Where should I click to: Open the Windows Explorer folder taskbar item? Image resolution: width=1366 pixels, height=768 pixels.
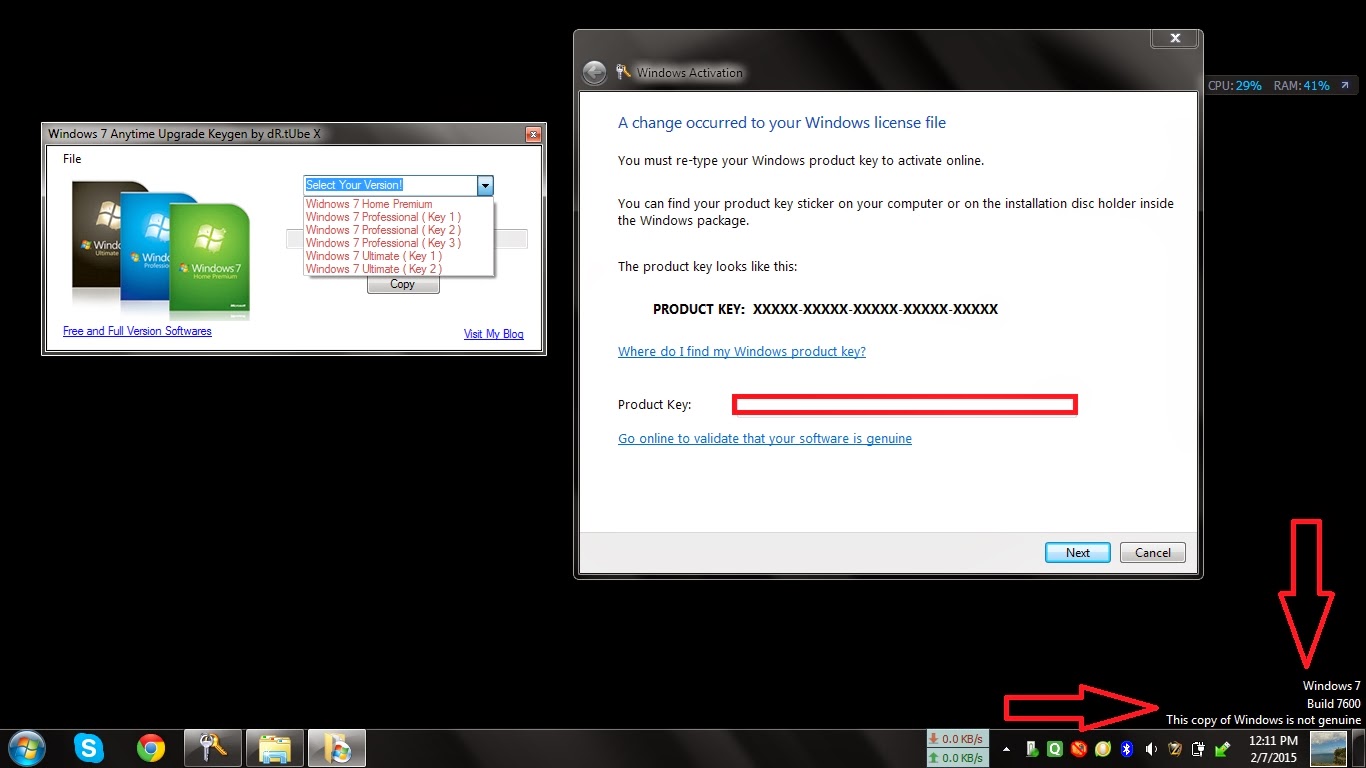pyautogui.click(x=274, y=748)
